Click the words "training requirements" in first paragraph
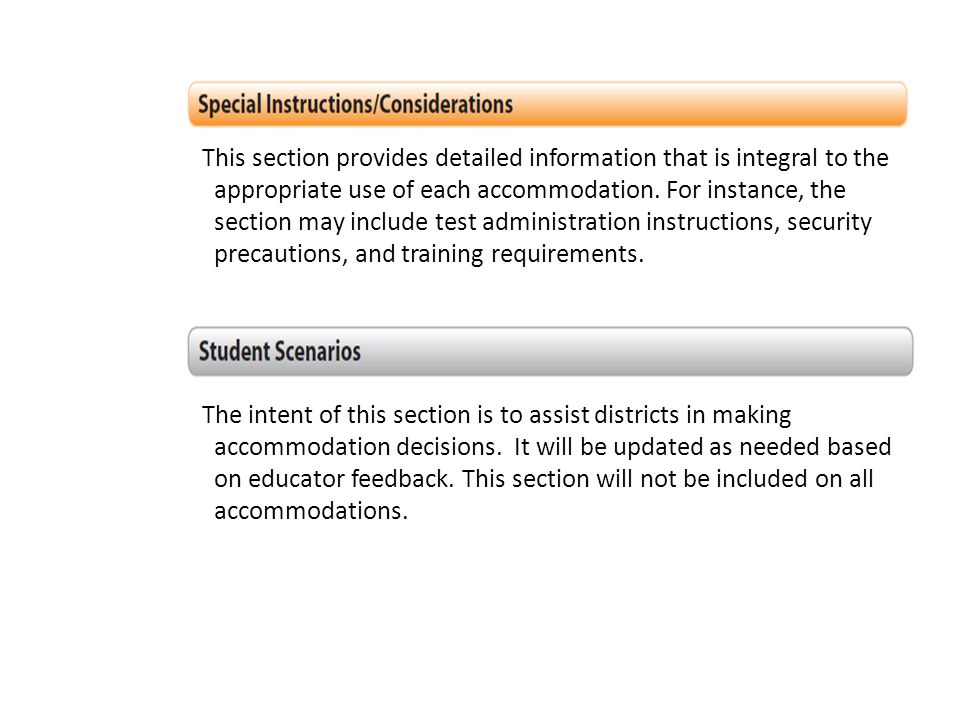960x720 pixels. [x=519, y=254]
